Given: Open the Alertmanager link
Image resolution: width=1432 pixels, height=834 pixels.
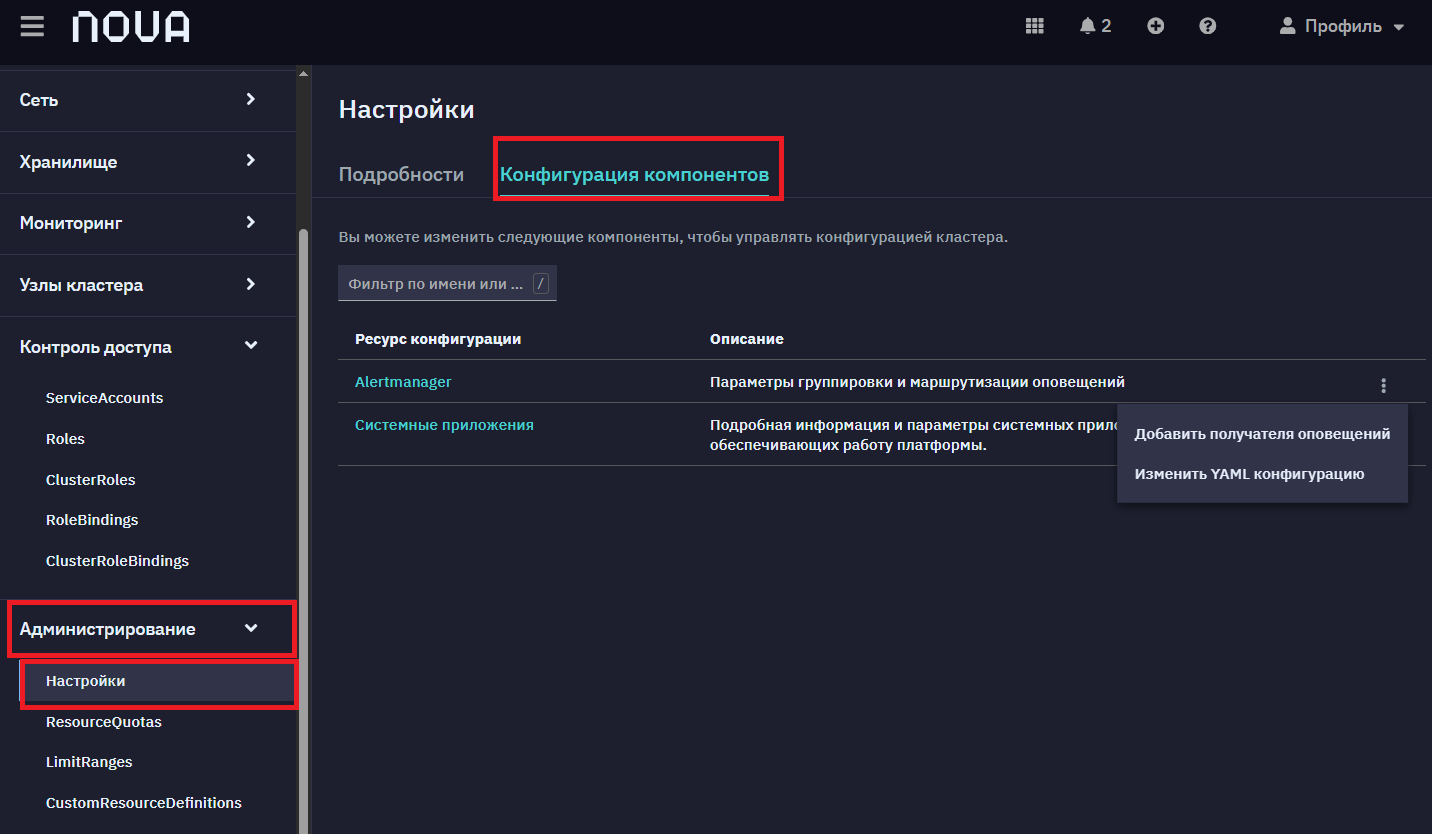Looking at the screenshot, I should [403, 382].
